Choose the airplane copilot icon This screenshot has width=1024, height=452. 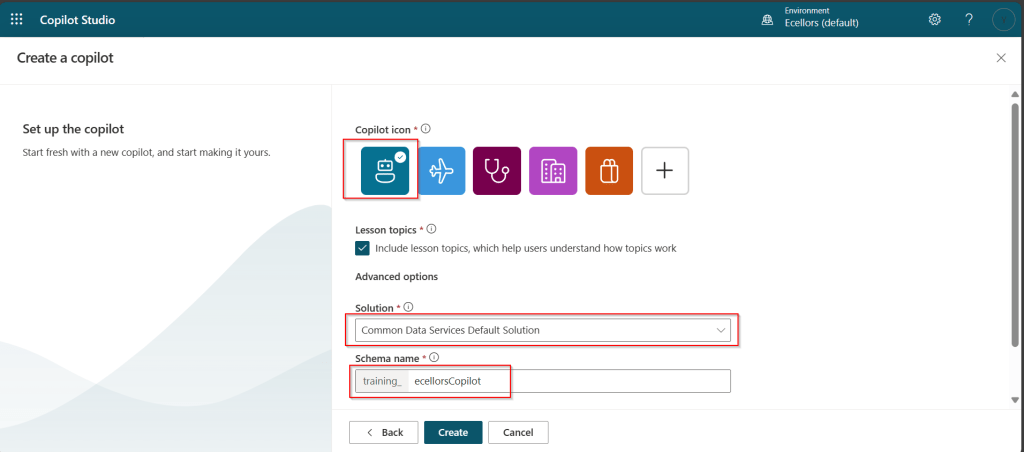441,171
